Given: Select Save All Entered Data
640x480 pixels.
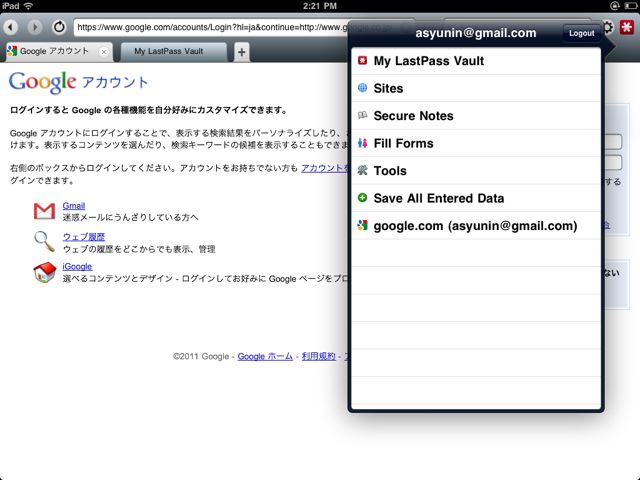Looking at the screenshot, I should [476, 198].
